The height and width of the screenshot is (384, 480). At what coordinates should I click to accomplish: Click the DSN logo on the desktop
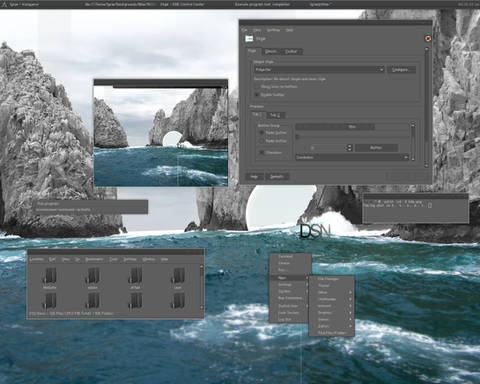[315, 231]
